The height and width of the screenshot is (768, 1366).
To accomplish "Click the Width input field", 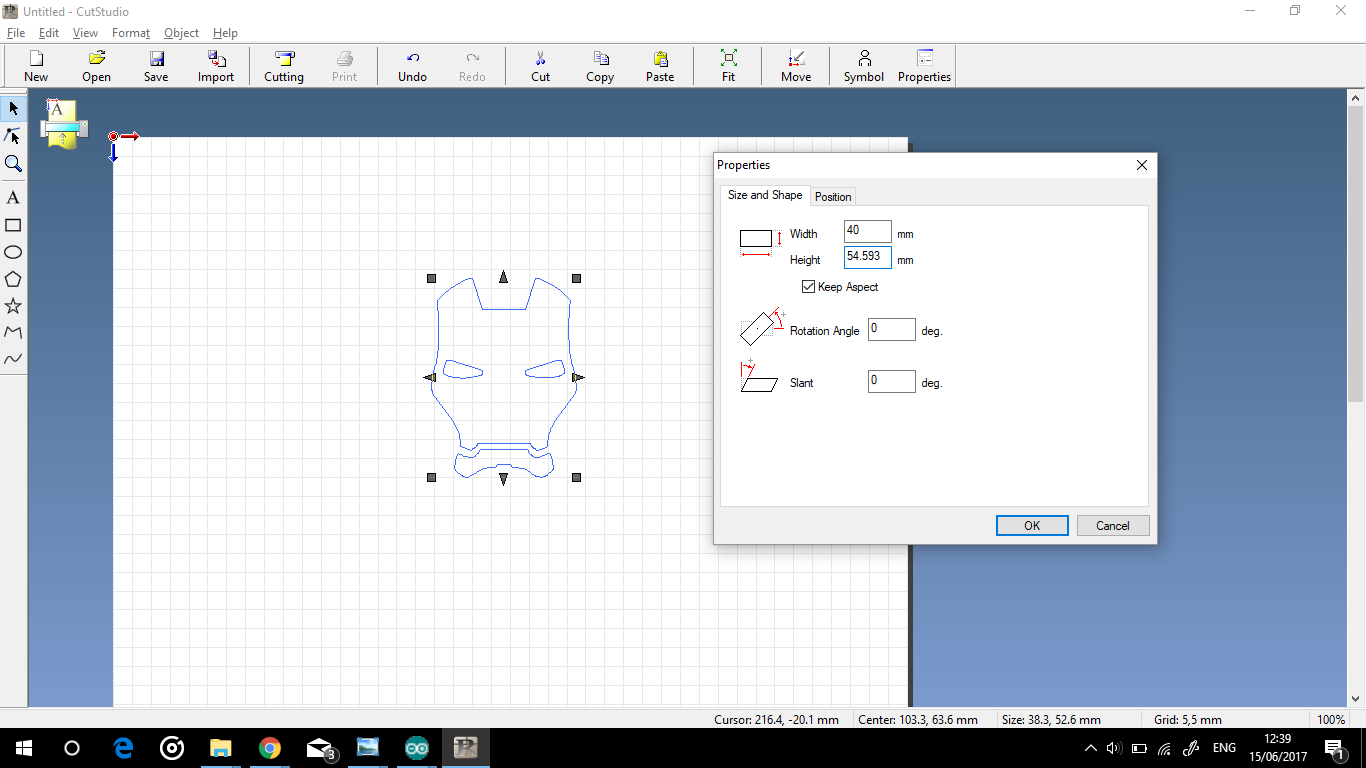I will (x=867, y=231).
